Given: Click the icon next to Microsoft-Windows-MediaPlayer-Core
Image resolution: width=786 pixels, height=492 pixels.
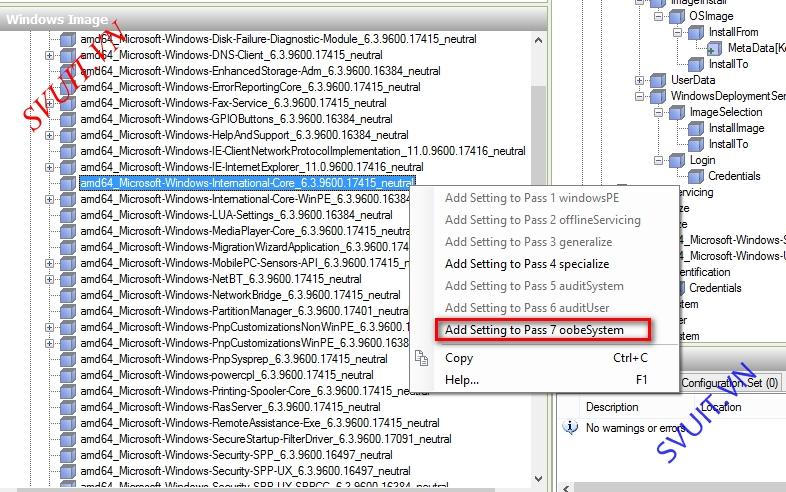Looking at the screenshot, I should coord(68,231).
